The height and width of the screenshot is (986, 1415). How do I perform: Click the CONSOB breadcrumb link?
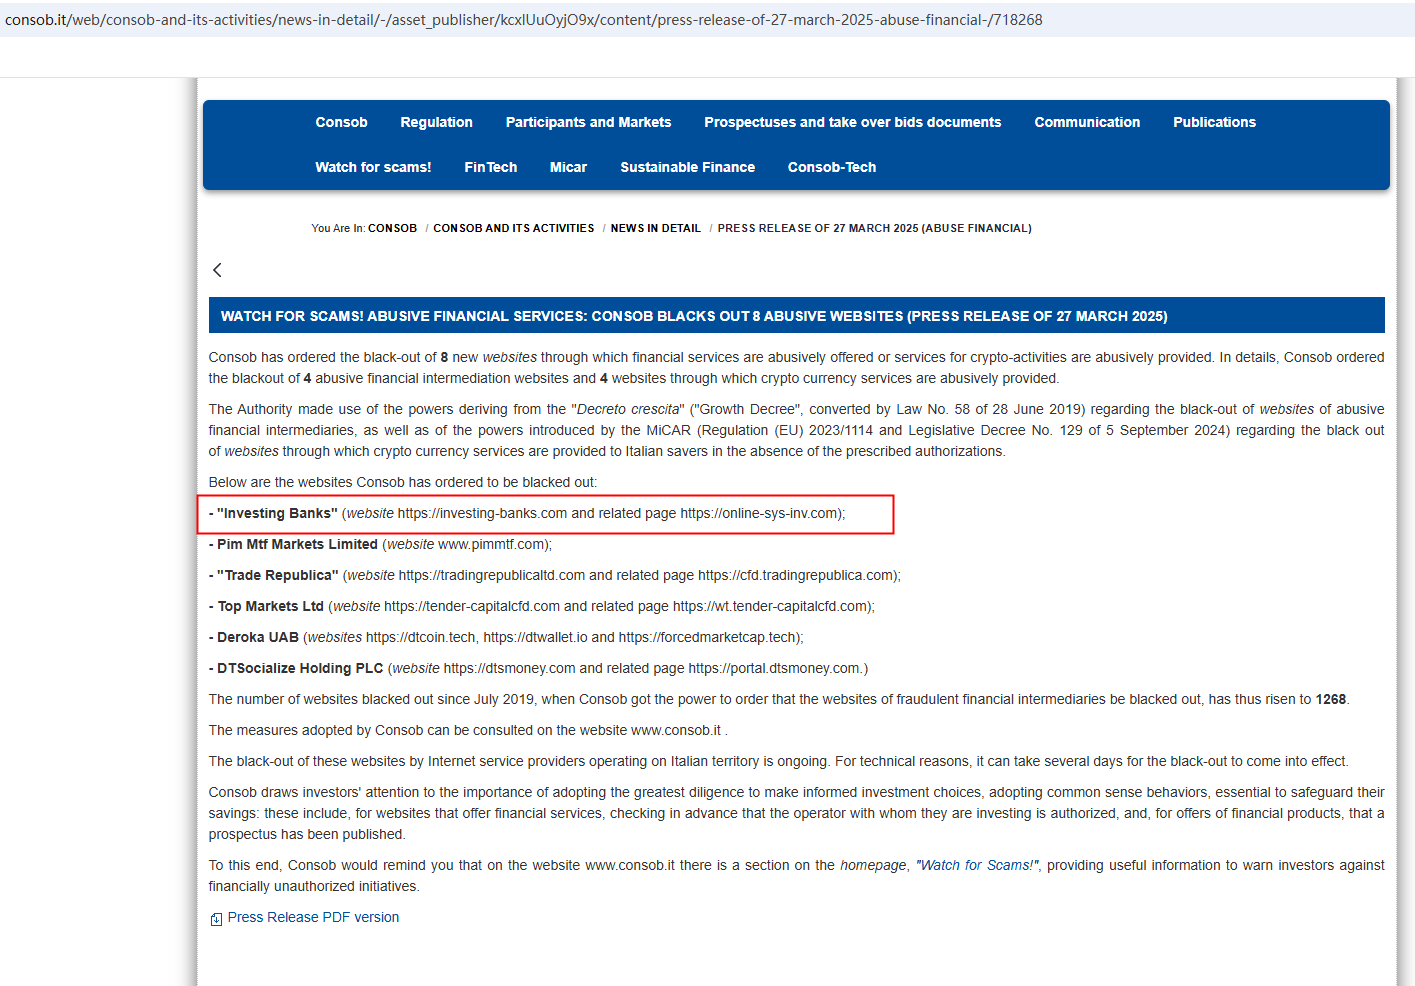coord(392,228)
